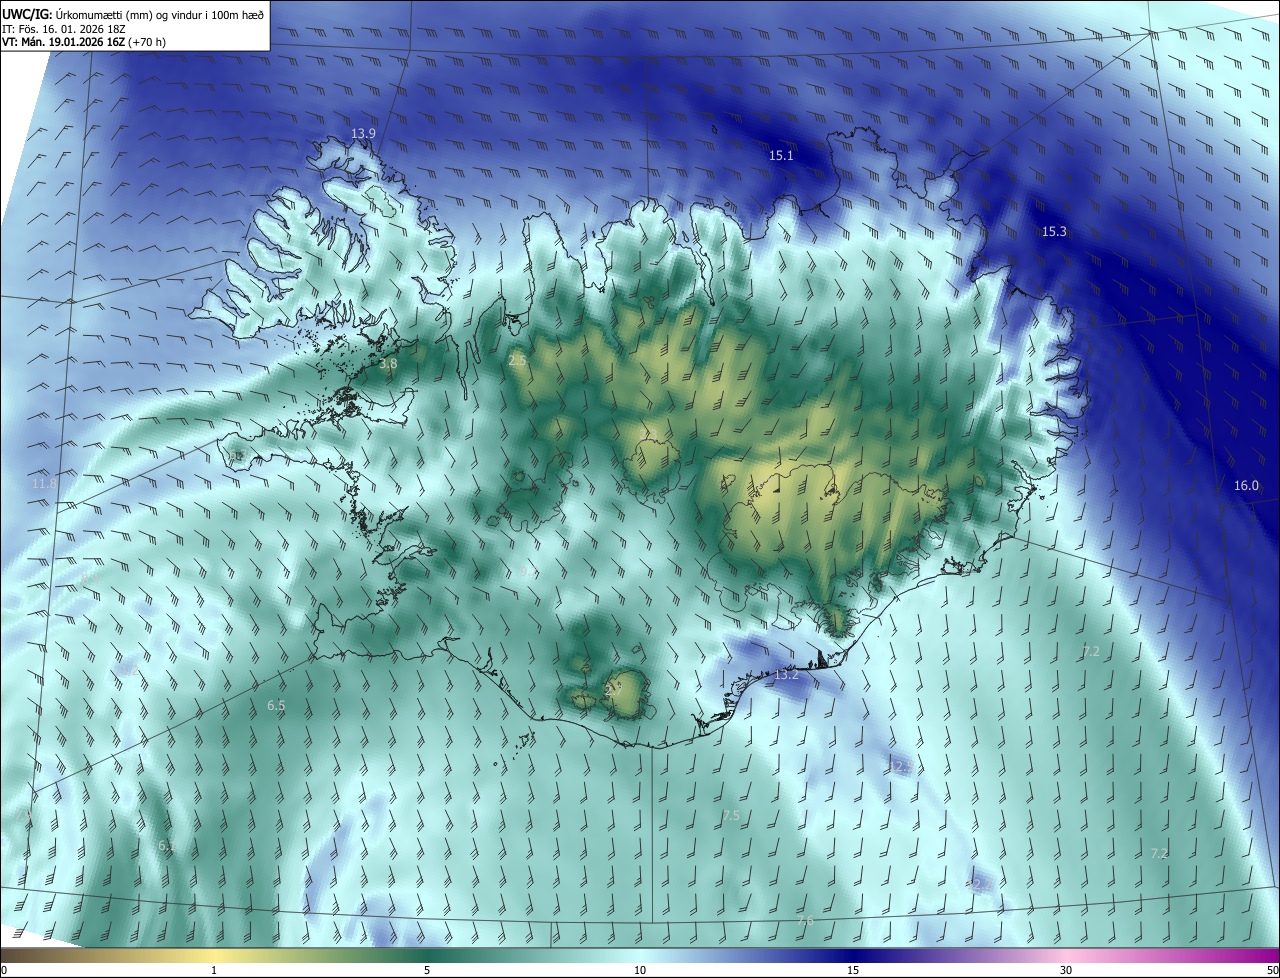The width and height of the screenshot is (1280, 978).
Task: Click the '0' tick label on the color scale
Action: [x=4, y=970]
